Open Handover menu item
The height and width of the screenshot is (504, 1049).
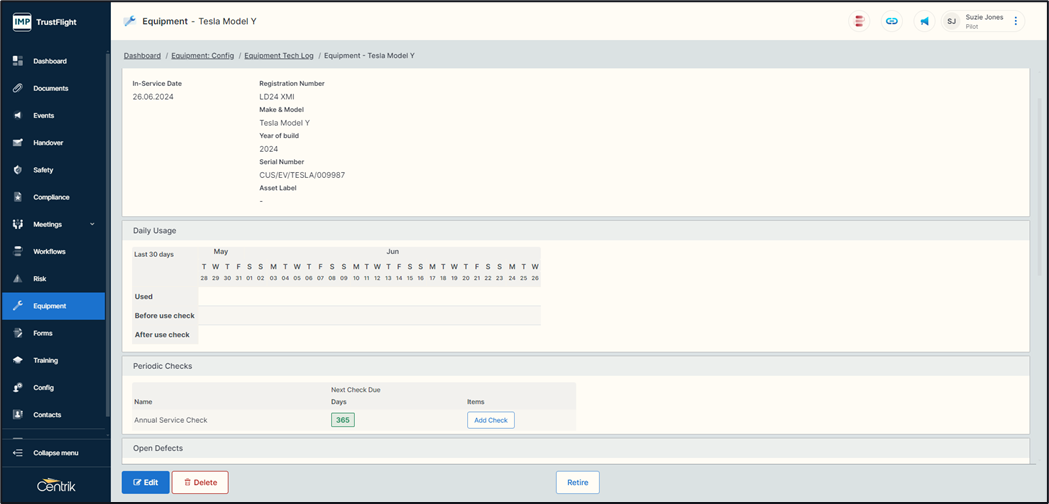(x=48, y=143)
